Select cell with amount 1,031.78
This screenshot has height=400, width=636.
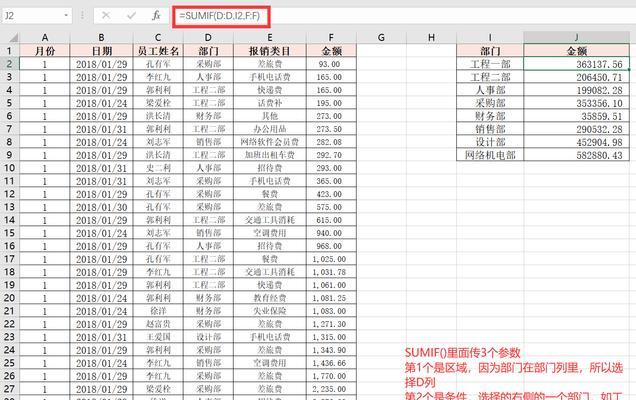click(331, 272)
